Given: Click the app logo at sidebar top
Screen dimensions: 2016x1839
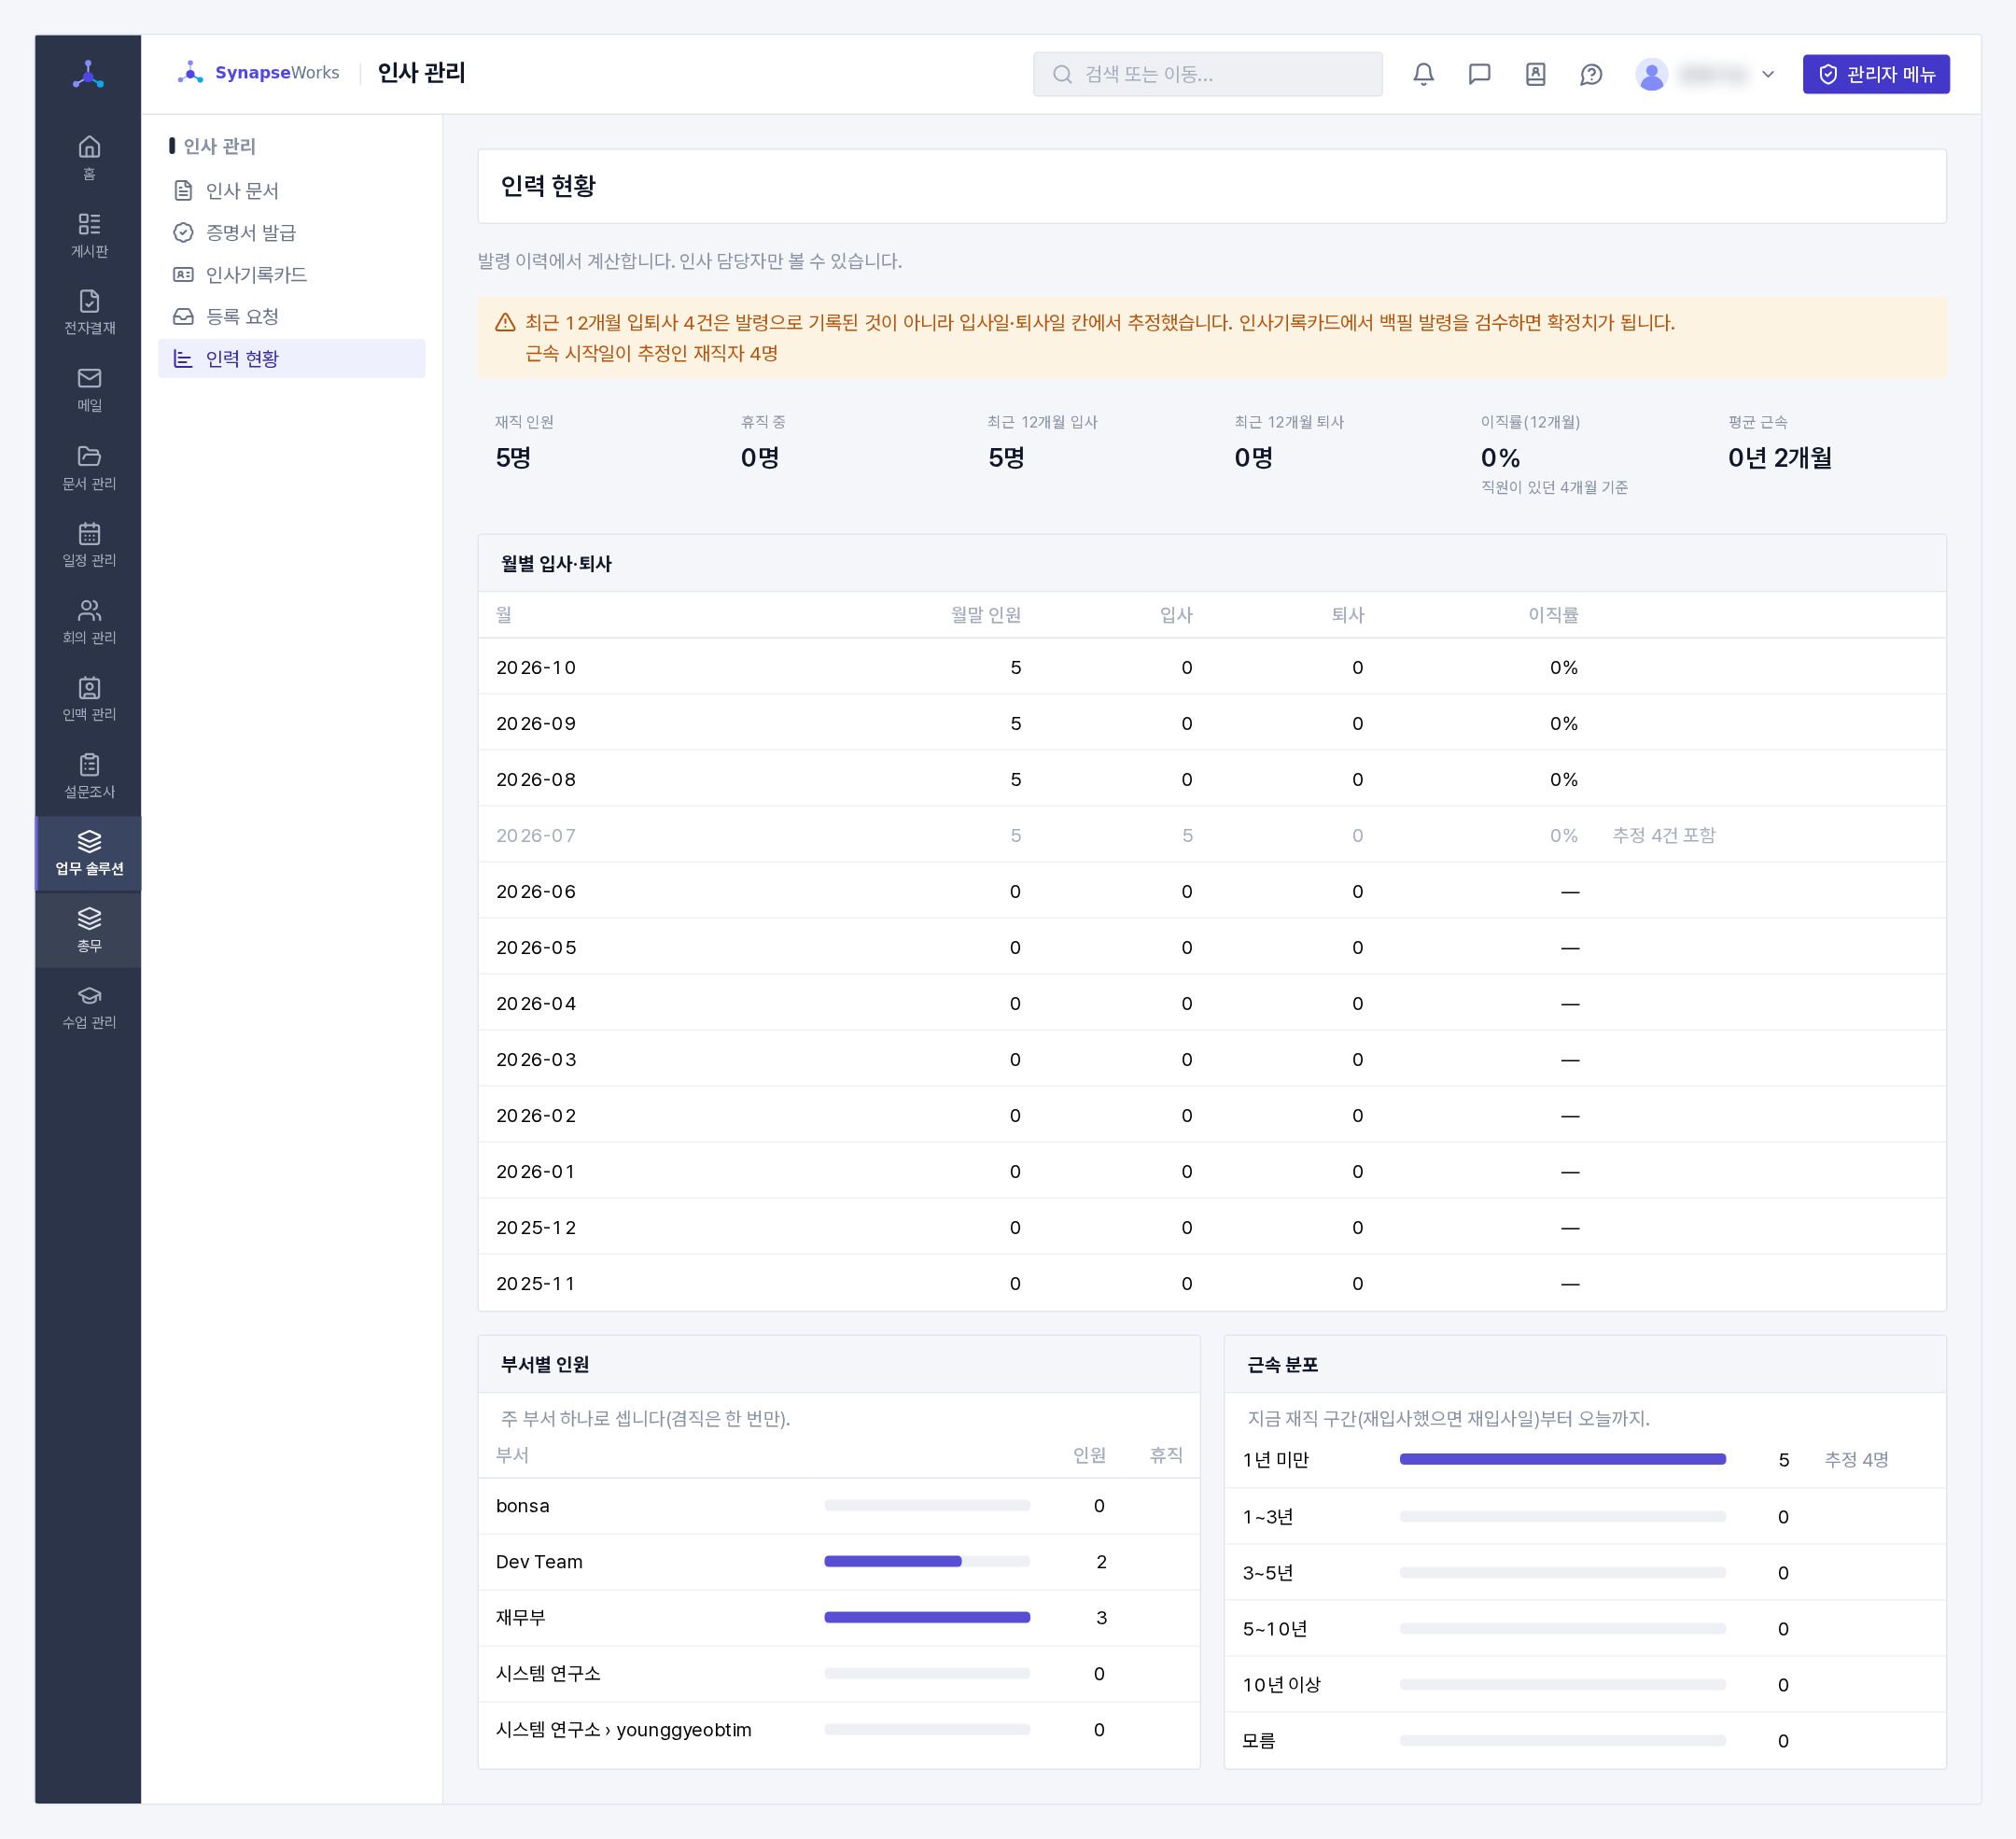Looking at the screenshot, I should [89, 74].
